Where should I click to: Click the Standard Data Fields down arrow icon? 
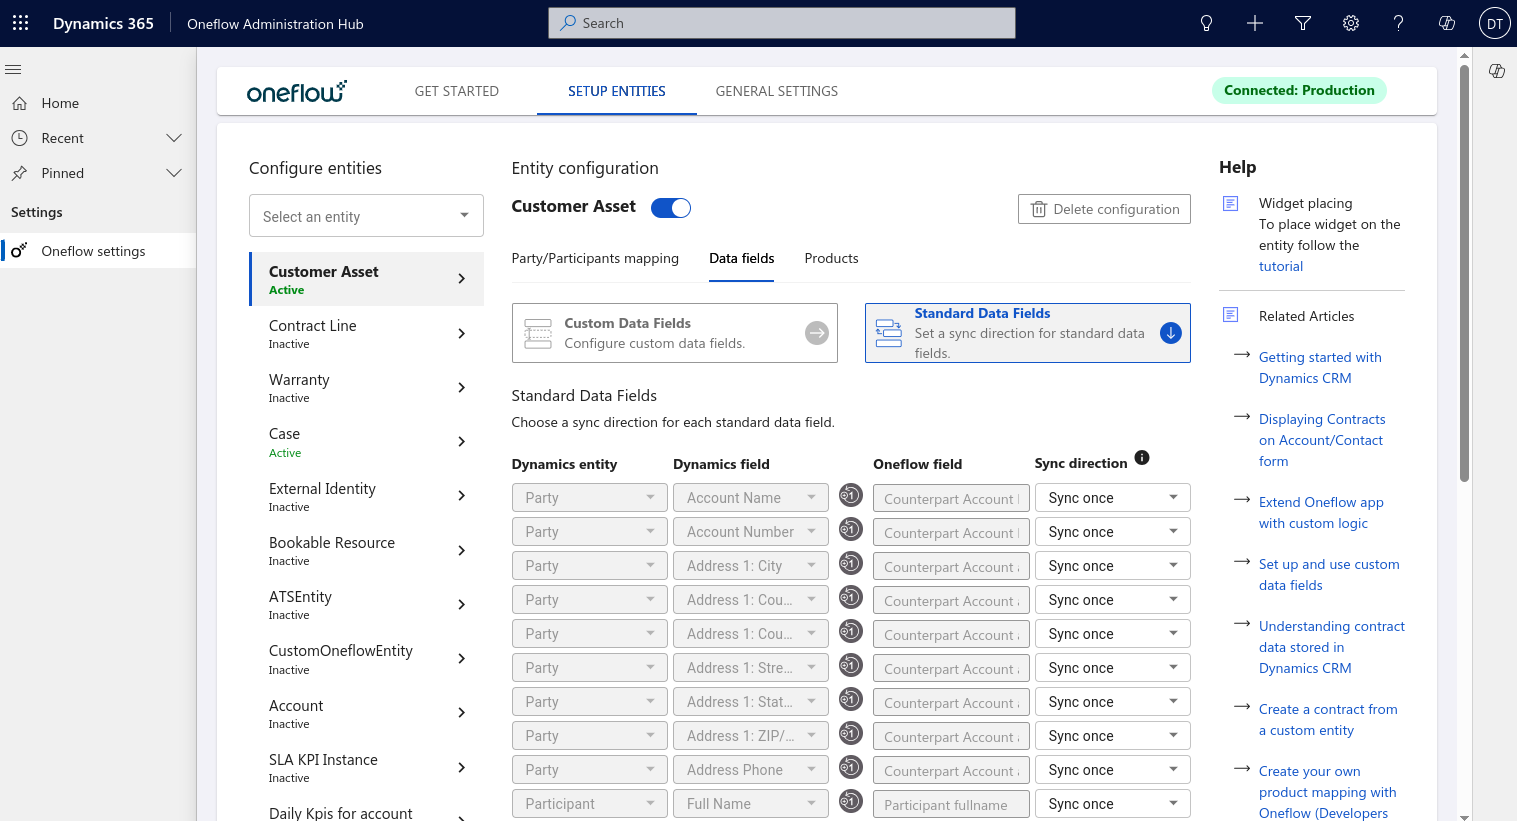(1170, 333)
